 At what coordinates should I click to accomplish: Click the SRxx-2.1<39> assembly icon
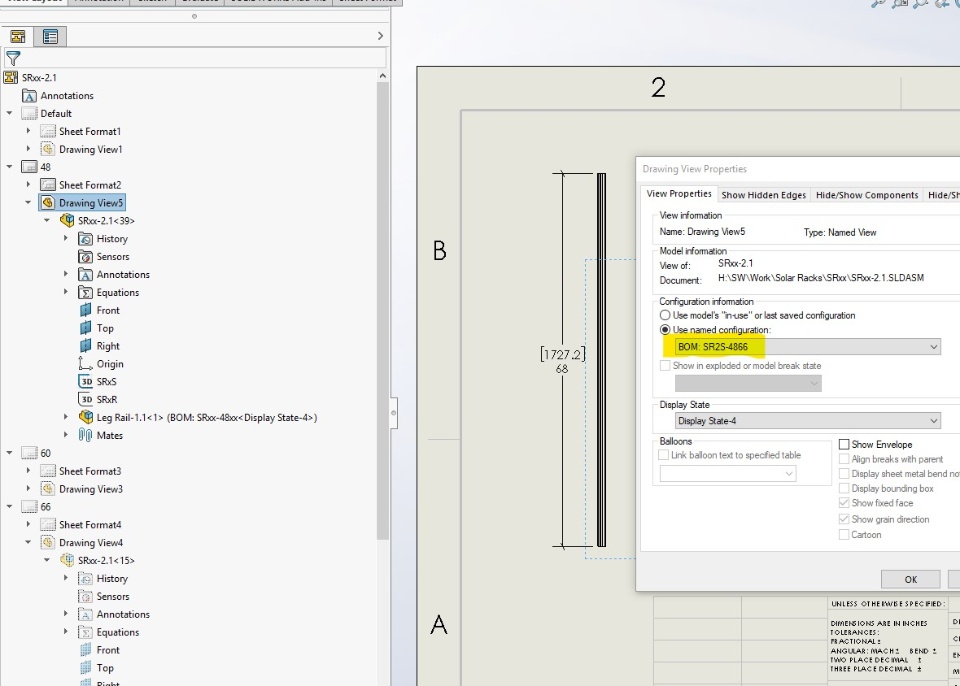[67, 220]
